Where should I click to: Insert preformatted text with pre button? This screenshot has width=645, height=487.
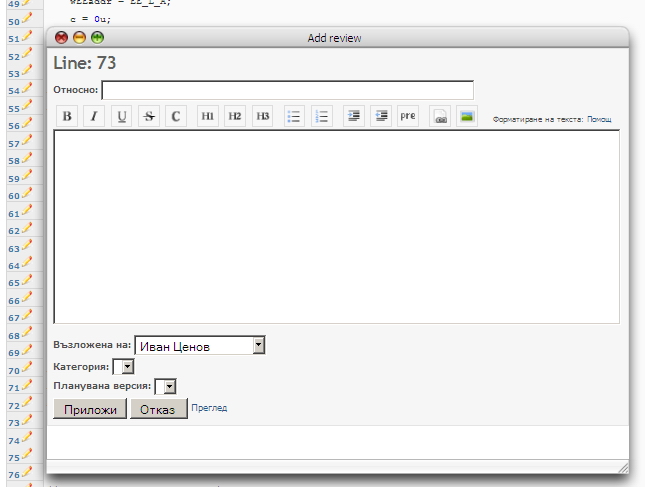408,116
